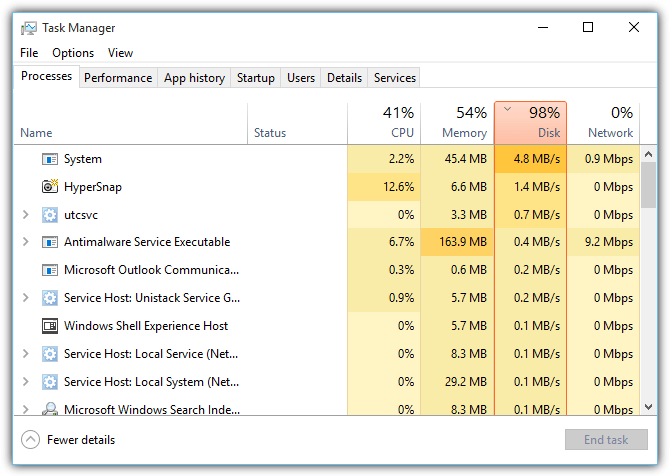Expand Microsoft Windows Search Indexer group
The image size is (670, 476).
coord(26,409)
